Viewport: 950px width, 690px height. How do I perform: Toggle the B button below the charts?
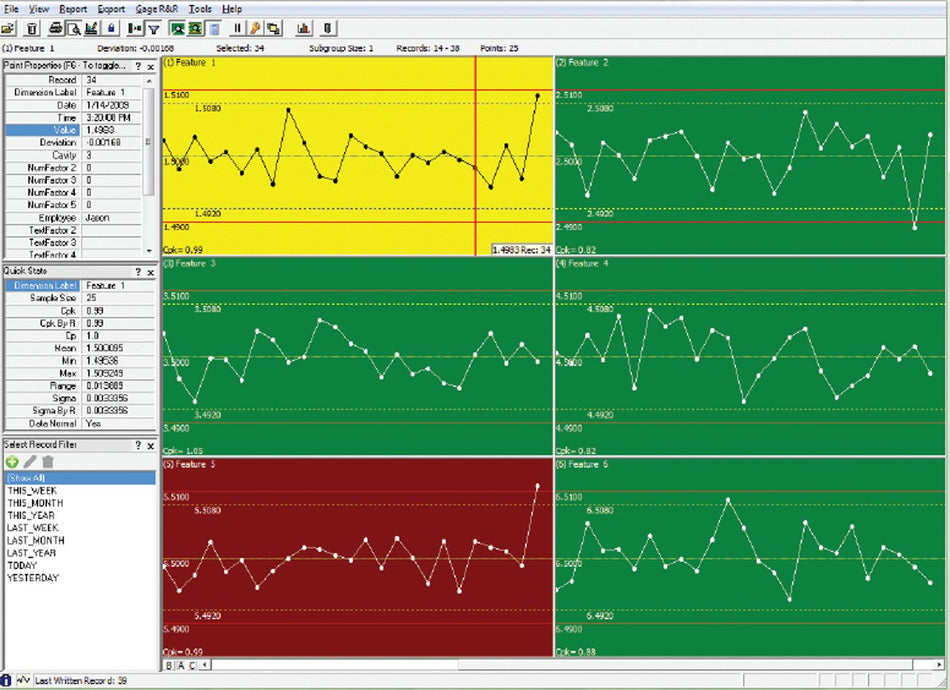169,664
